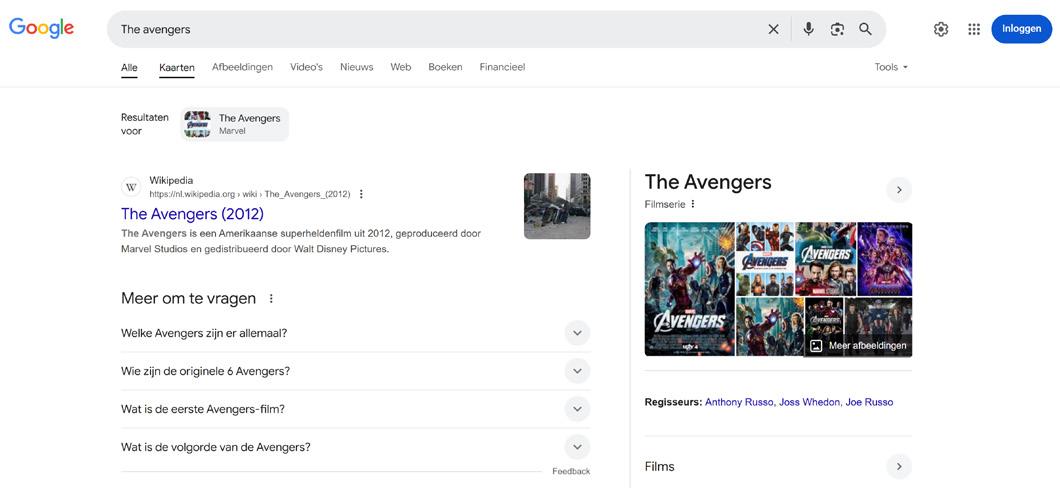Open options next to Meer om te vragen
The image size is (1060, 488).
271,298
